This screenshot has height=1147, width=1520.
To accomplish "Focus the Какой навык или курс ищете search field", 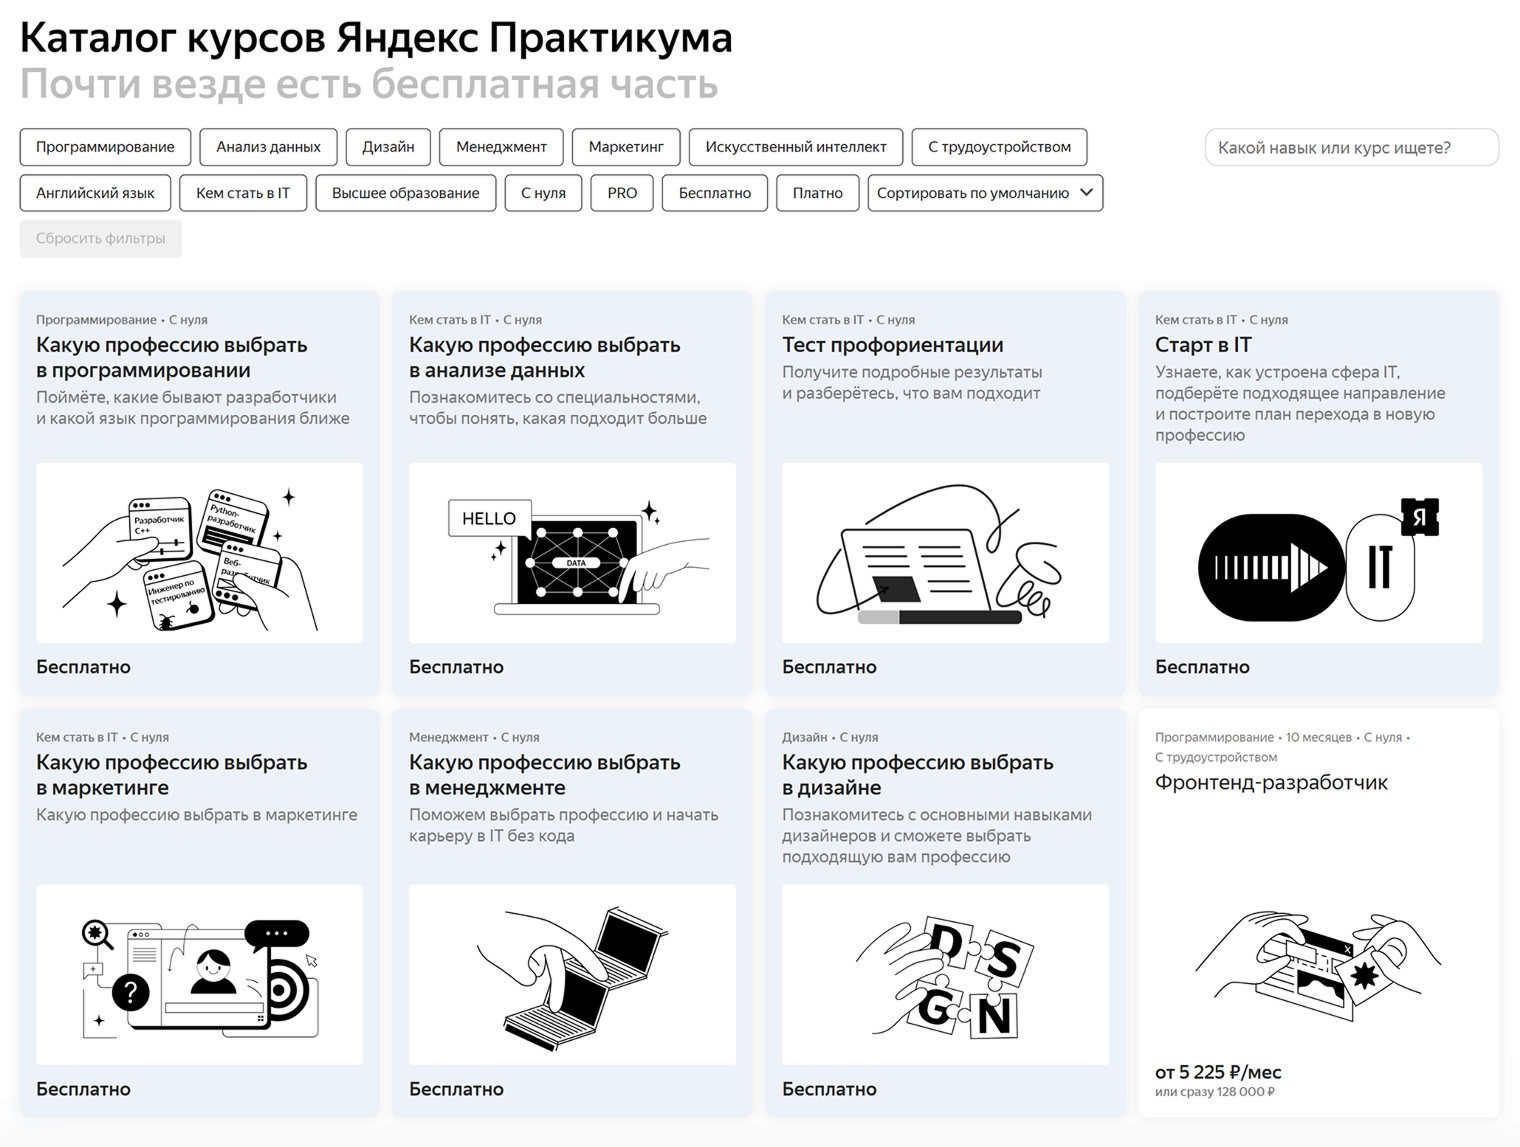I will [1351, 147].
